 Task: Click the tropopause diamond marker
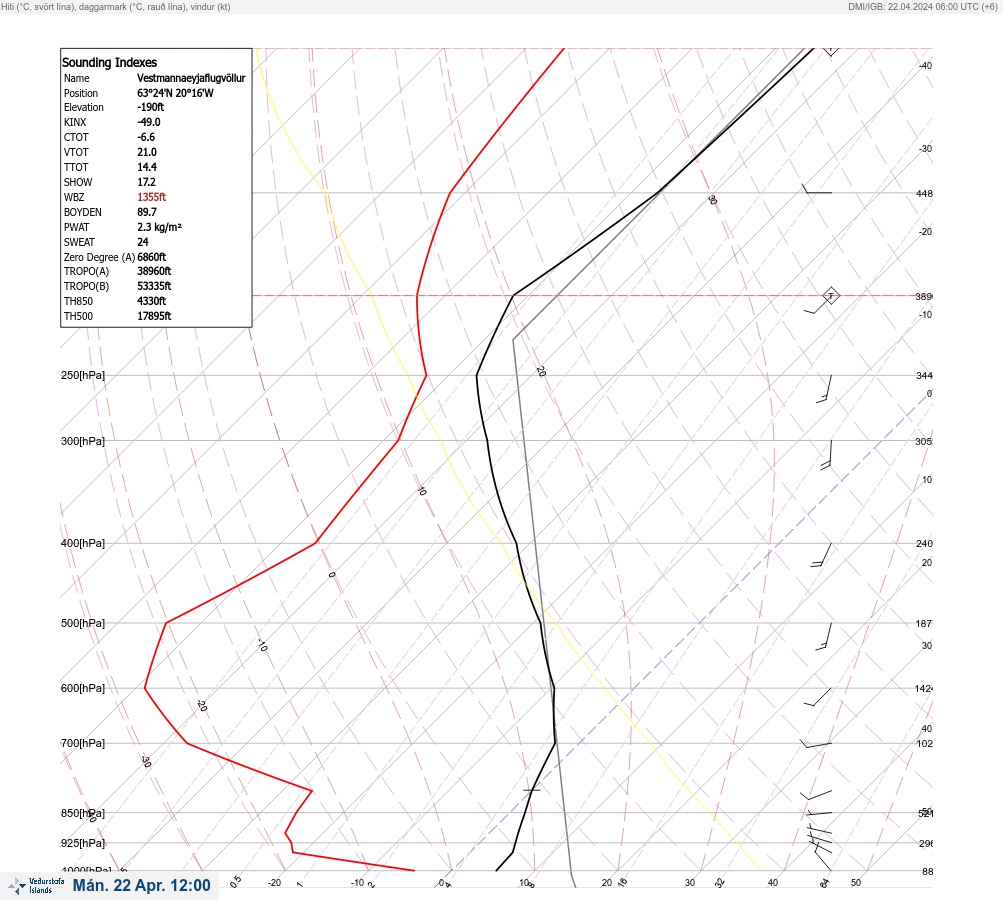pos(831,296)
